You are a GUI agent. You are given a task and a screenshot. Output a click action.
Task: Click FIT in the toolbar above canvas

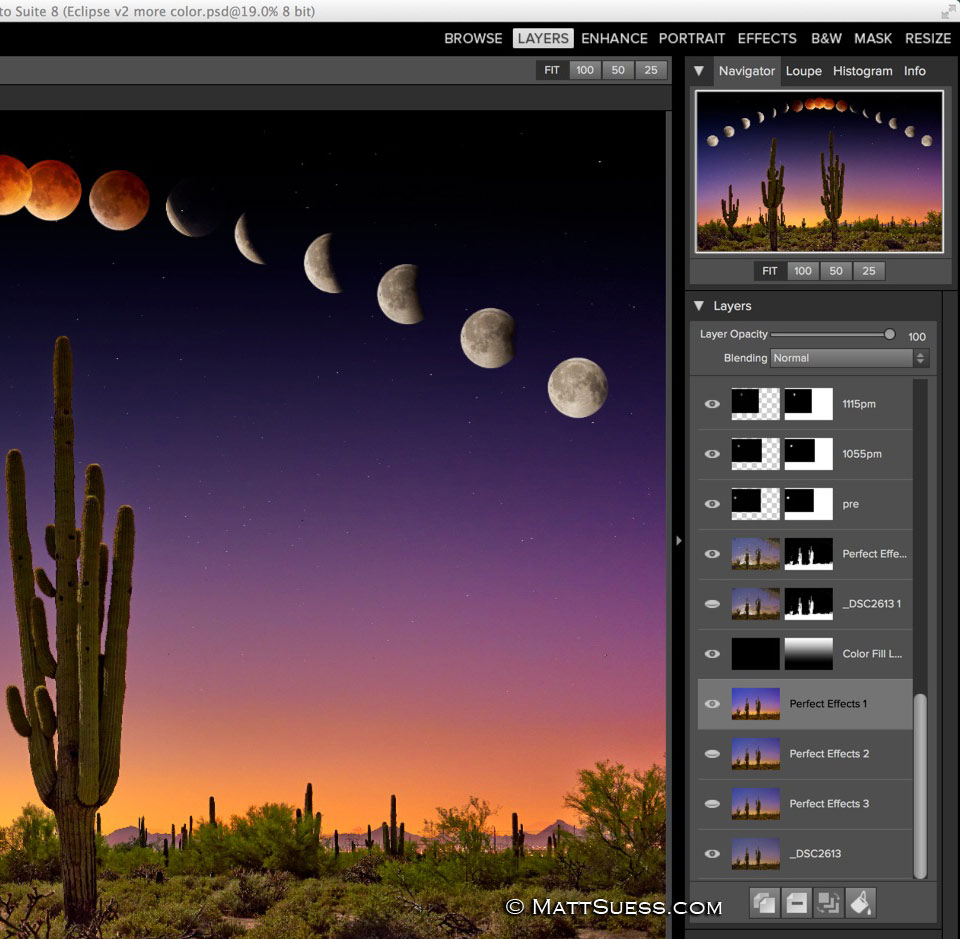552,70
